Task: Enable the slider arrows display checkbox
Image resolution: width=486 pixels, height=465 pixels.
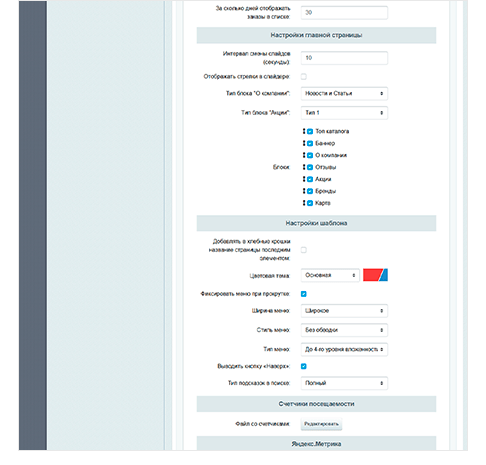Action: [304, 77]
